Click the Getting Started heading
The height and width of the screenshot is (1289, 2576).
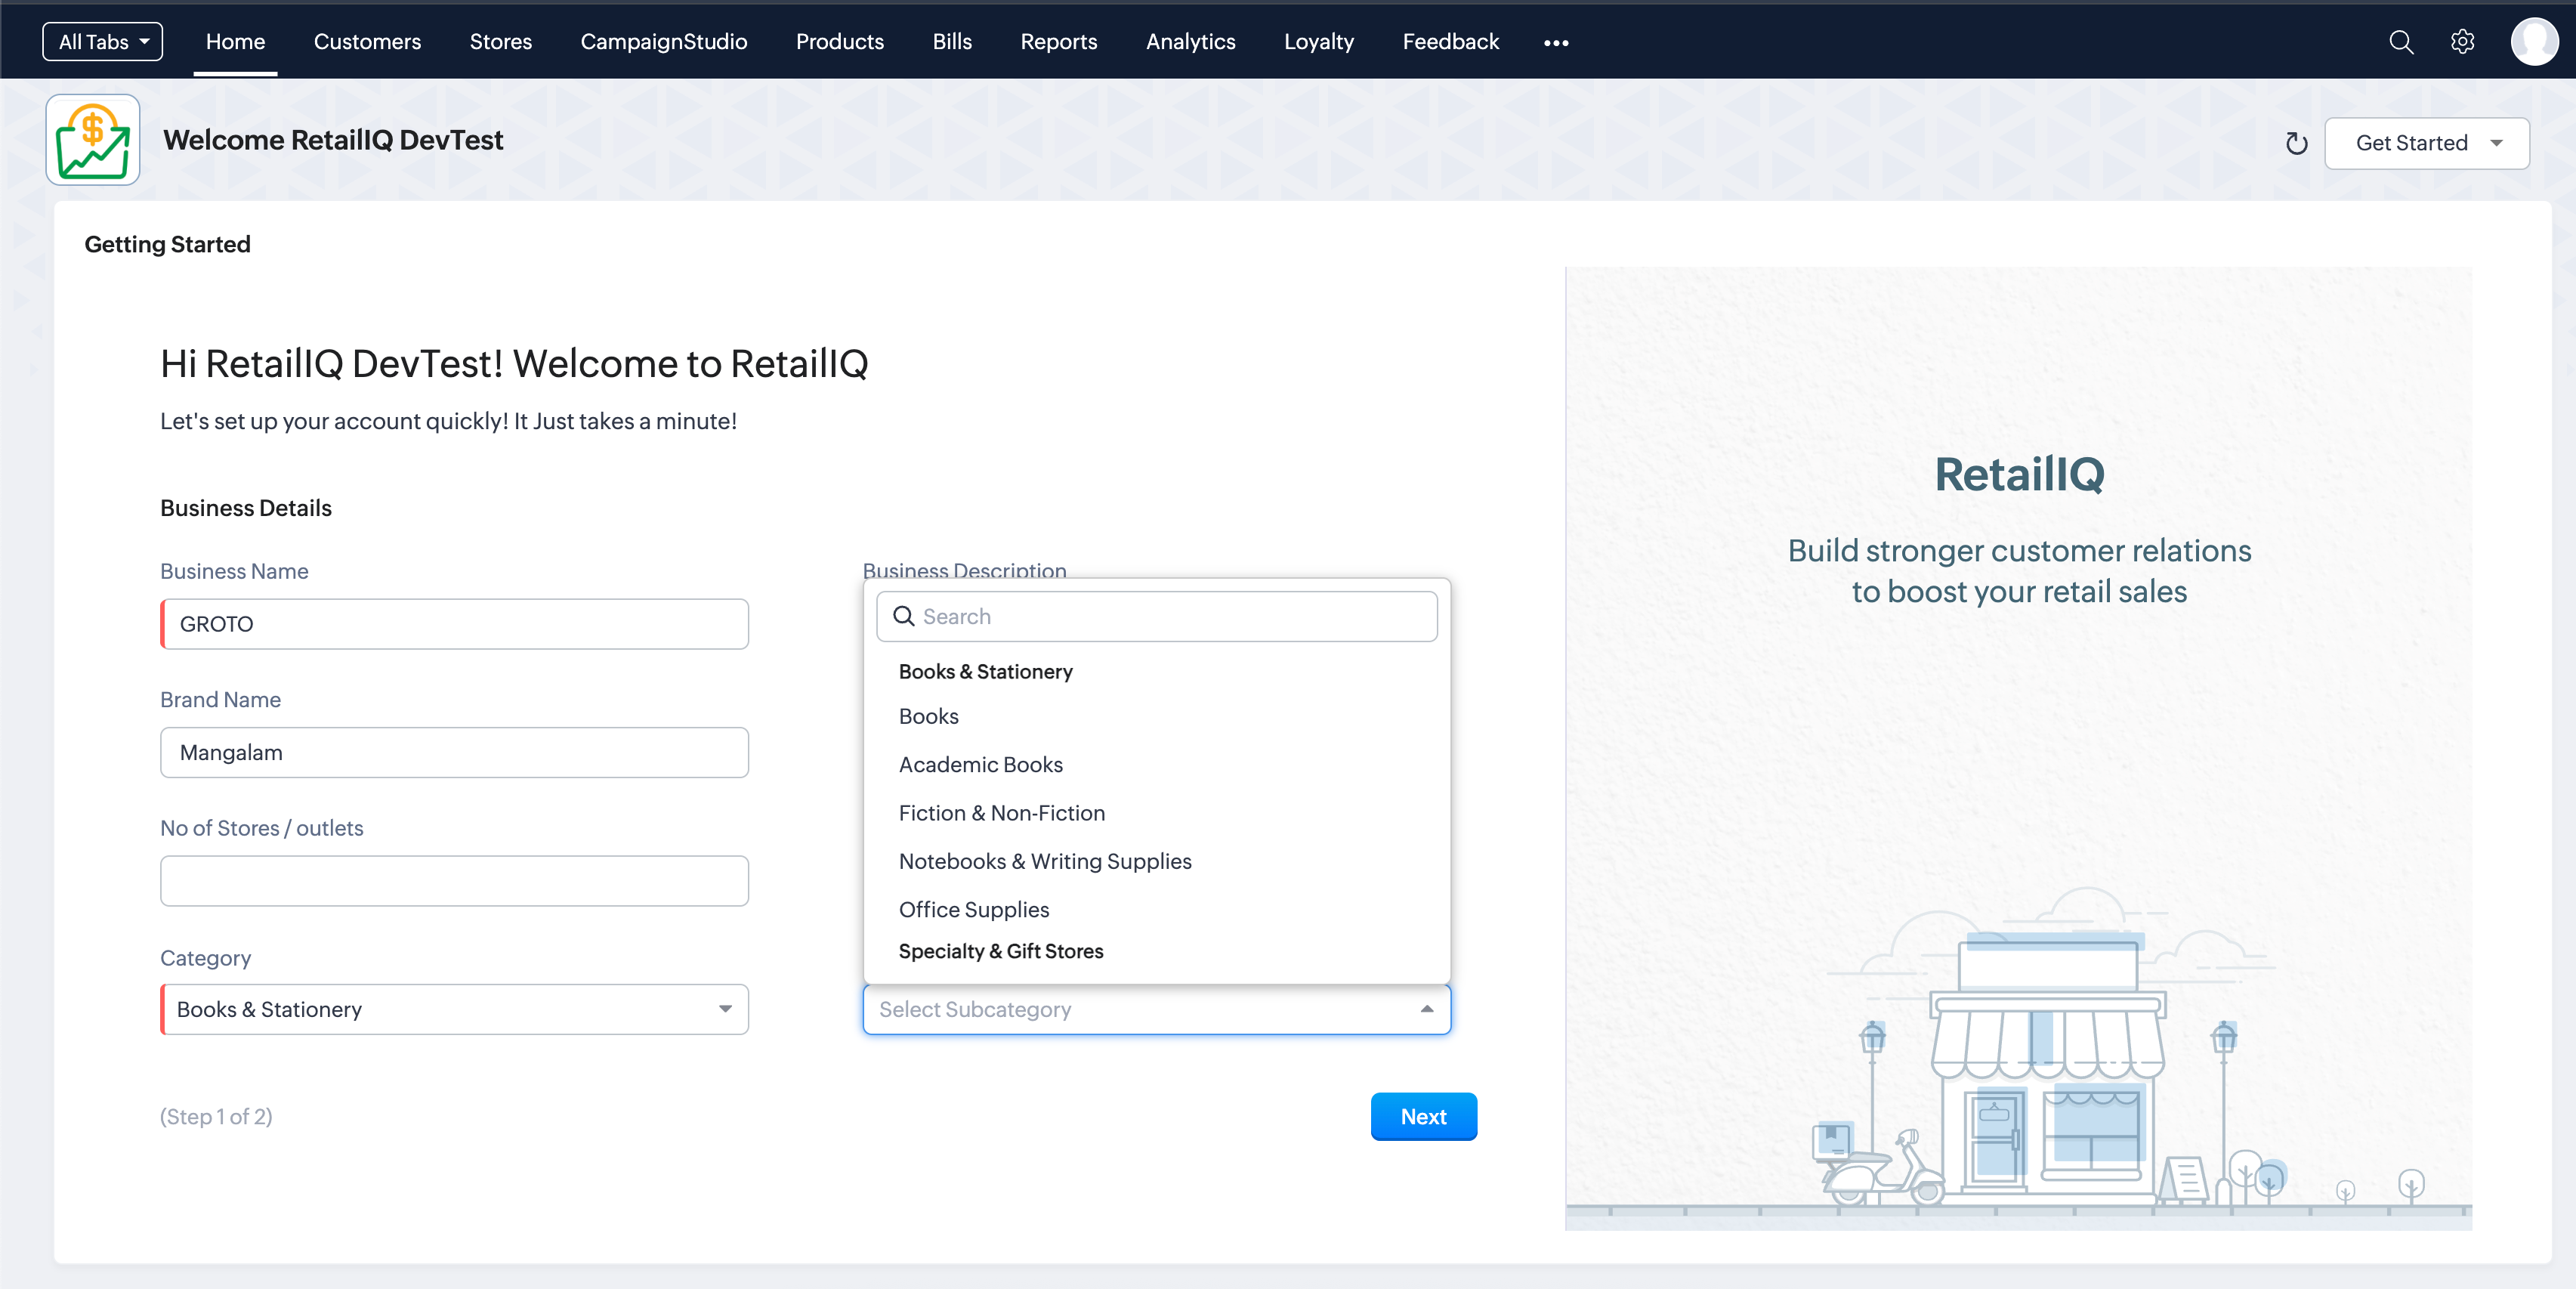tap(167, 244)
